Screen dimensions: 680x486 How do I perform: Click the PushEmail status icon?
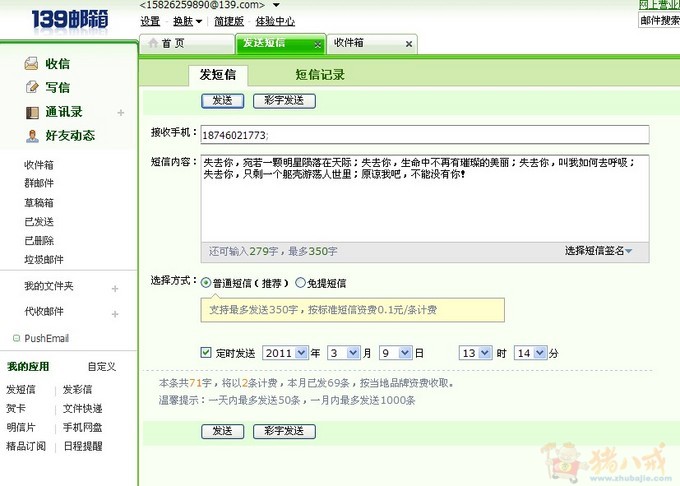(x=16, y=338)
